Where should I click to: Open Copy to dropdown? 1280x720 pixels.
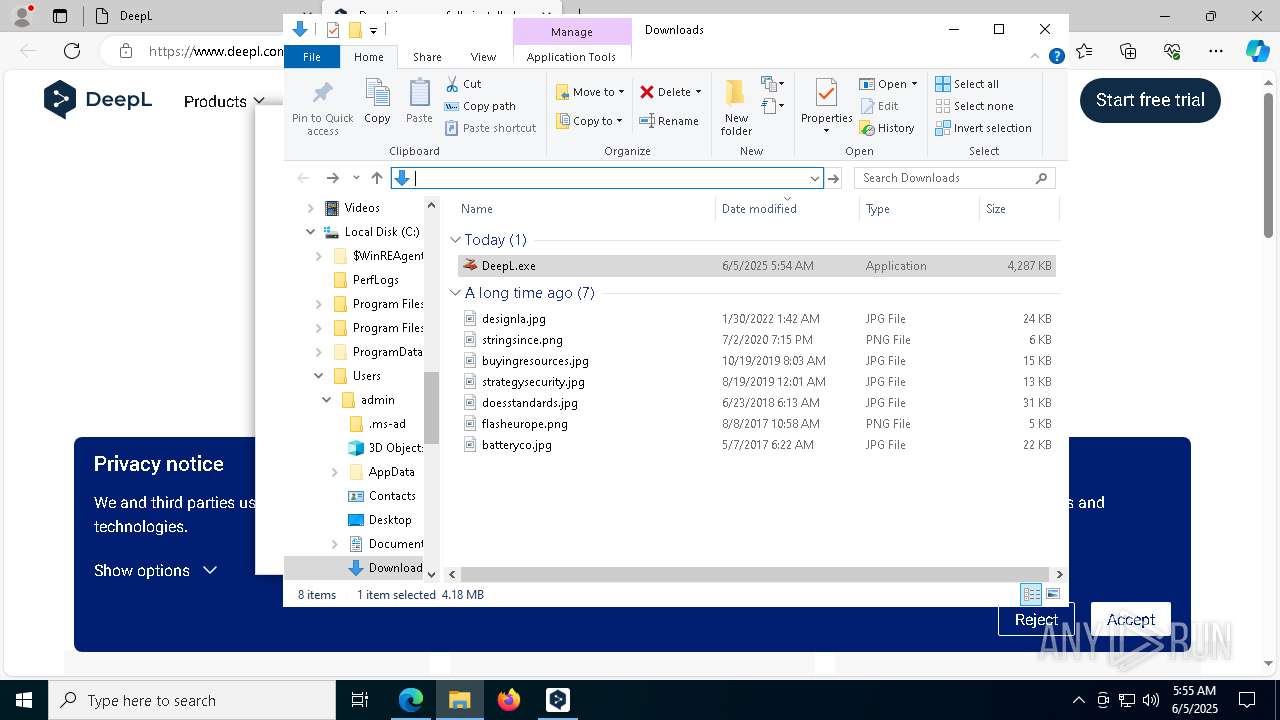[x=590, y=121]
